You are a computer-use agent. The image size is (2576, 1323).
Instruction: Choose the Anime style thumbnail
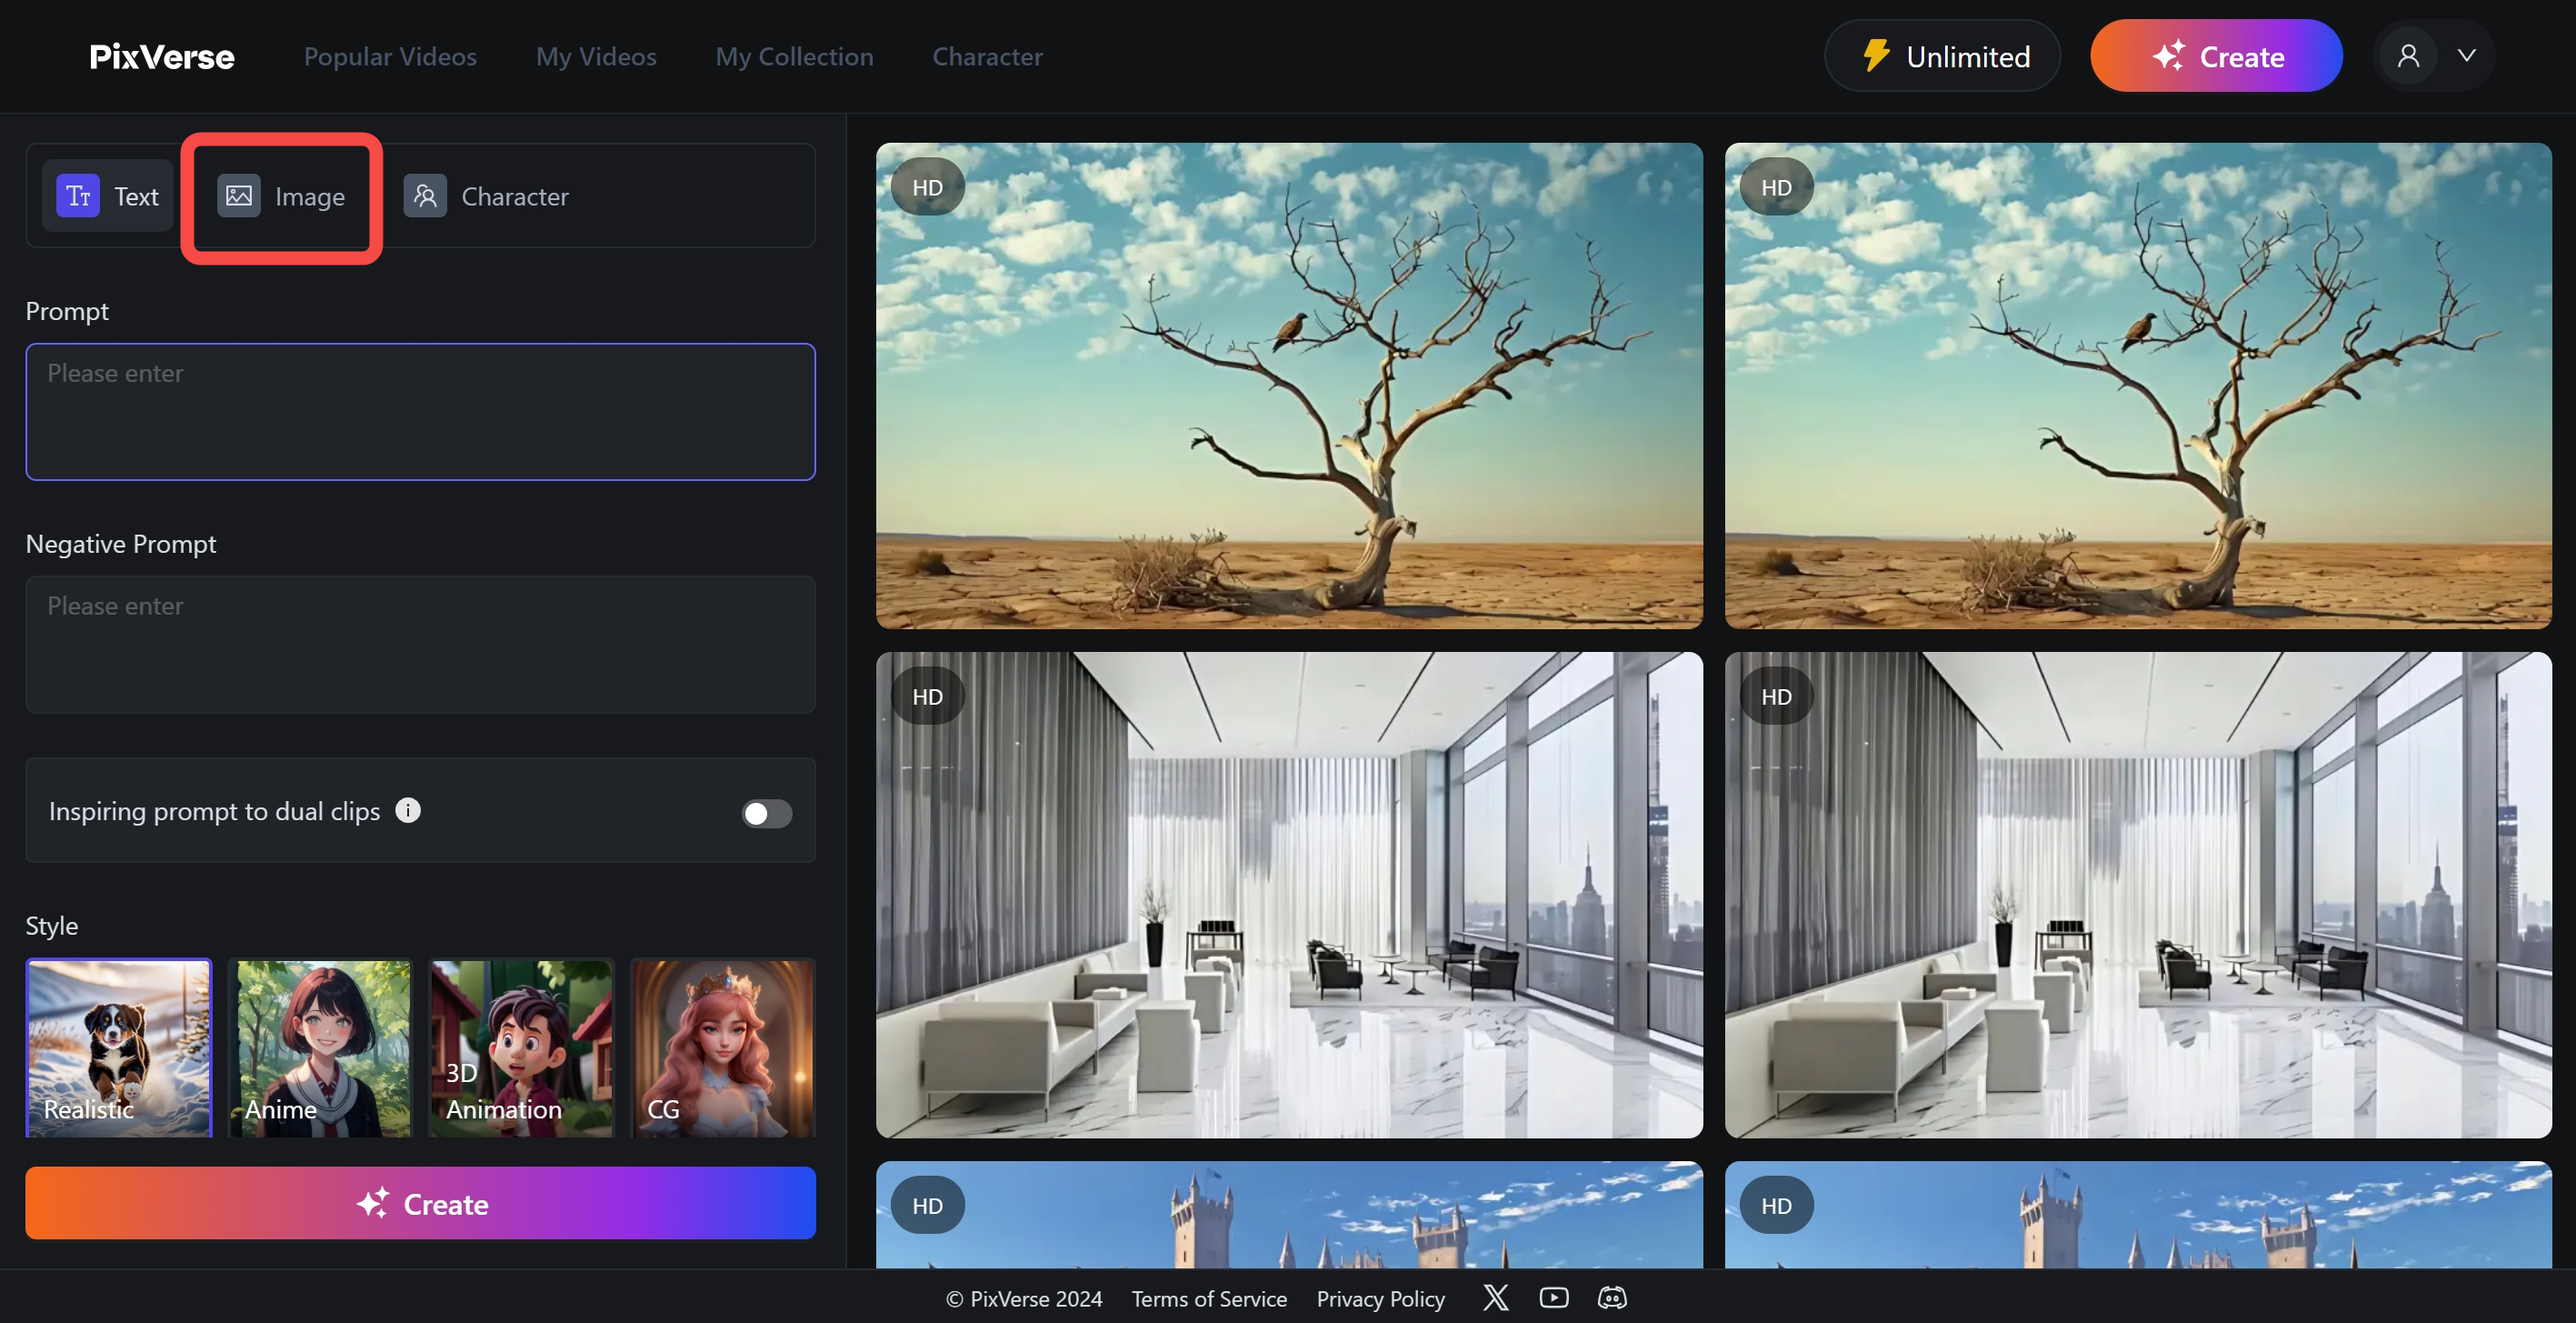pos(320,1048)
